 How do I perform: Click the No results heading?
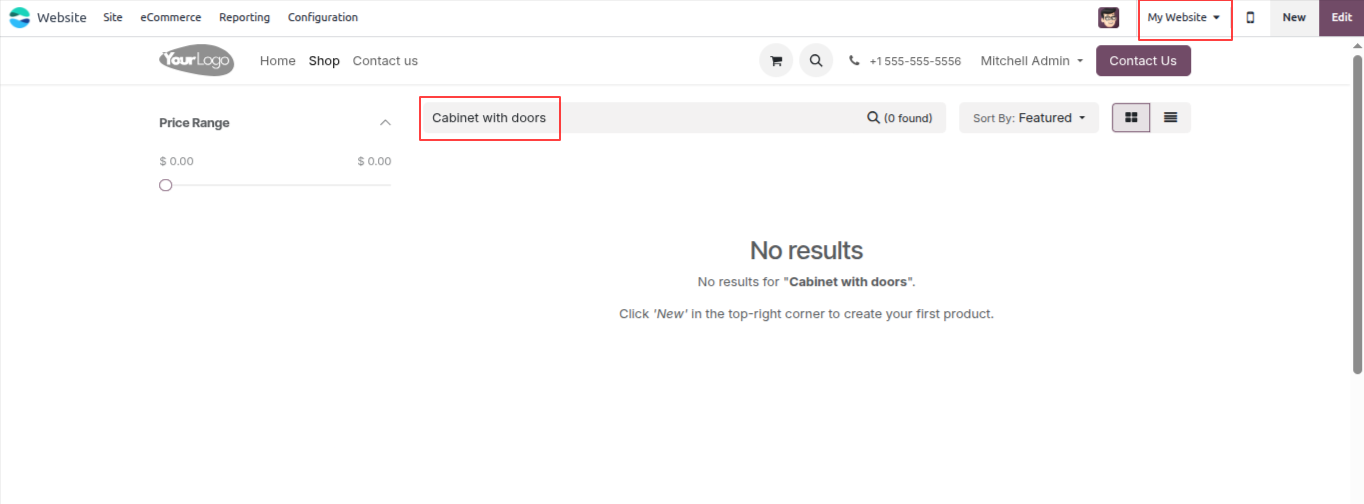806,250
